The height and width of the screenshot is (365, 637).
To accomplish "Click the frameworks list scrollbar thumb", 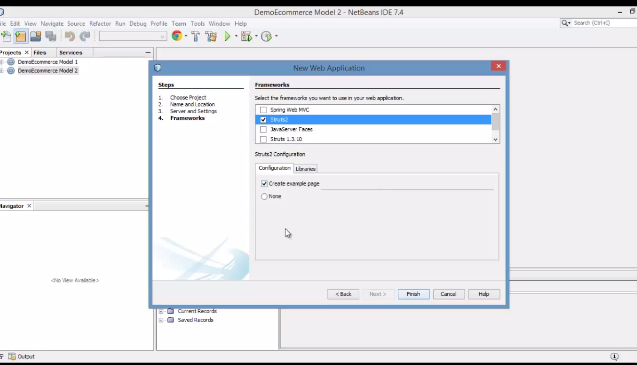I will pos(495,121).
